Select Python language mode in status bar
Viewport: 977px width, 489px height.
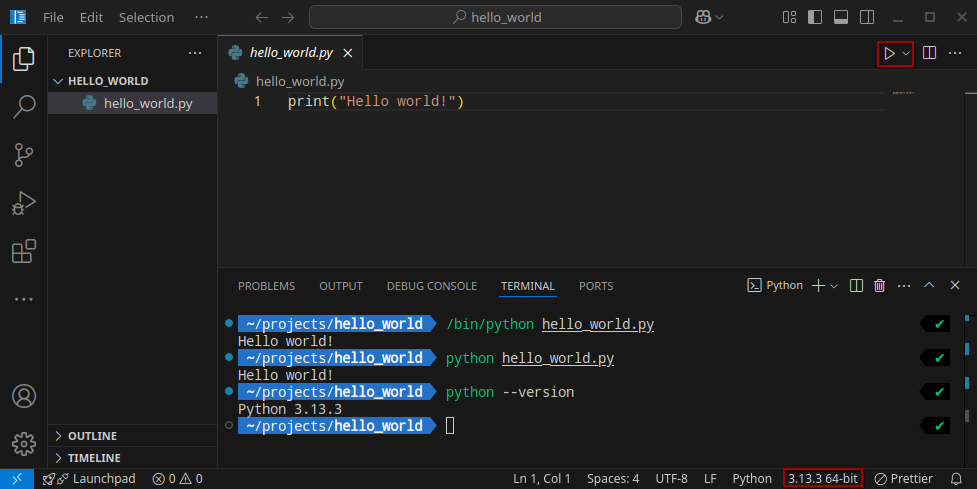751,478
